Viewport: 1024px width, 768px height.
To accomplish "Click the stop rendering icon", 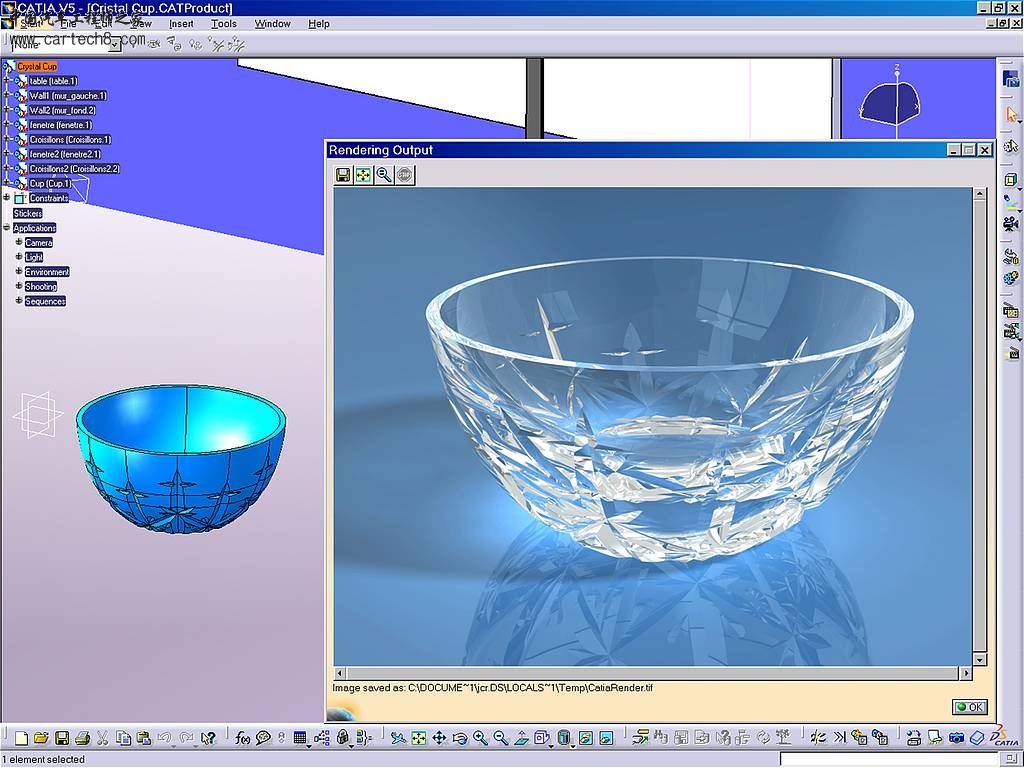I will point(405,174).
